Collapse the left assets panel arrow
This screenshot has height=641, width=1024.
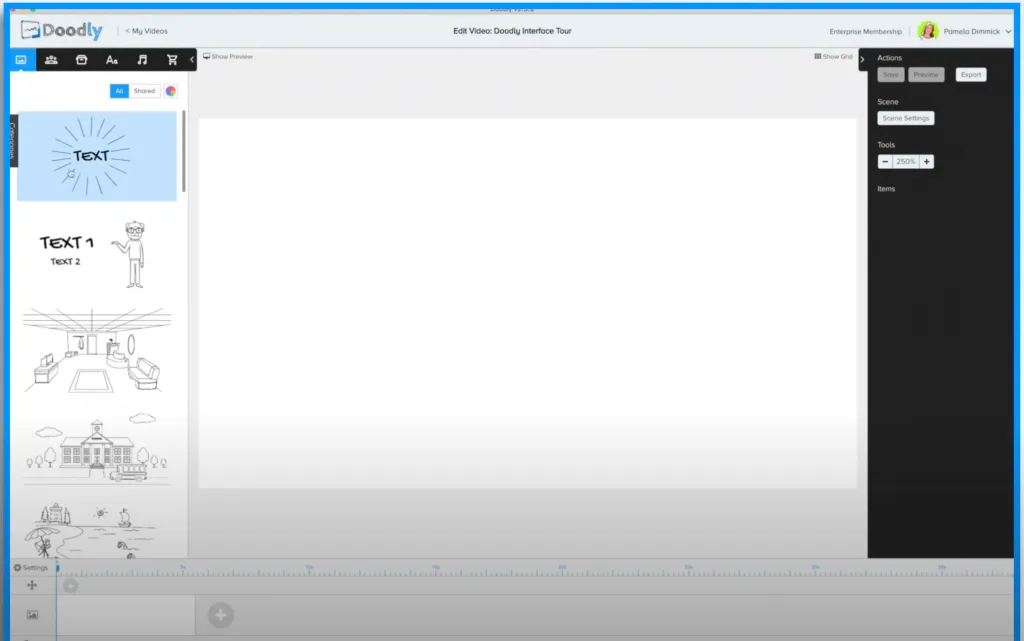coord(192,59)
